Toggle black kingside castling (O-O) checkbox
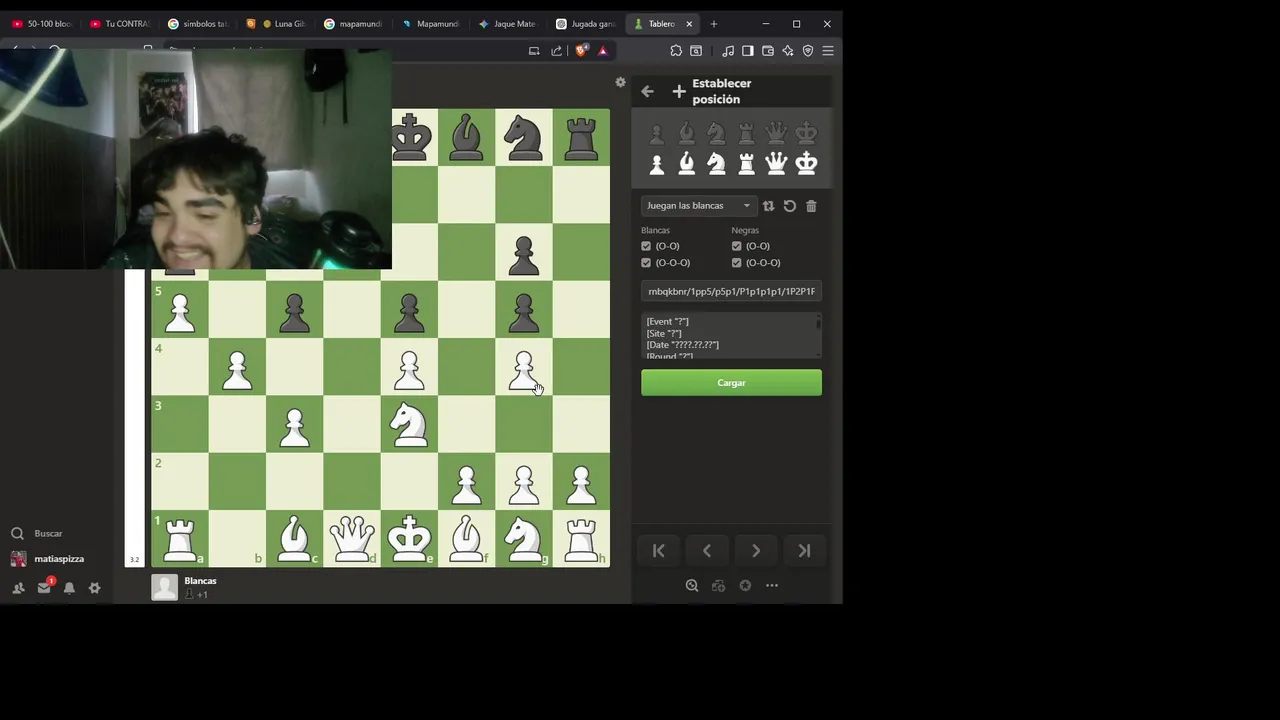Viewport: 1280px width, 720px height. tap(737, 246)
